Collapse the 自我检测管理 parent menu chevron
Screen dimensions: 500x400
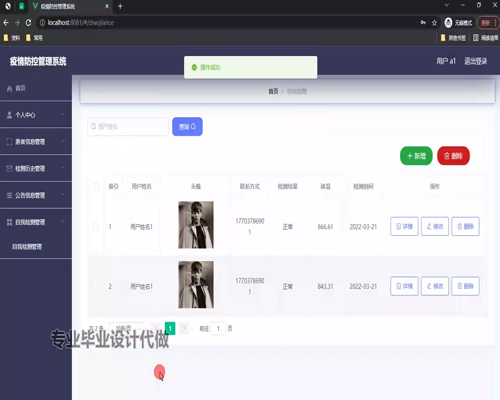(62, 221)
